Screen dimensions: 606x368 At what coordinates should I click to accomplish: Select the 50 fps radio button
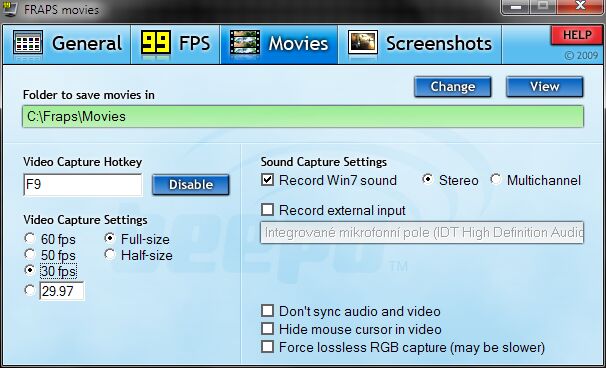[30, 254]
